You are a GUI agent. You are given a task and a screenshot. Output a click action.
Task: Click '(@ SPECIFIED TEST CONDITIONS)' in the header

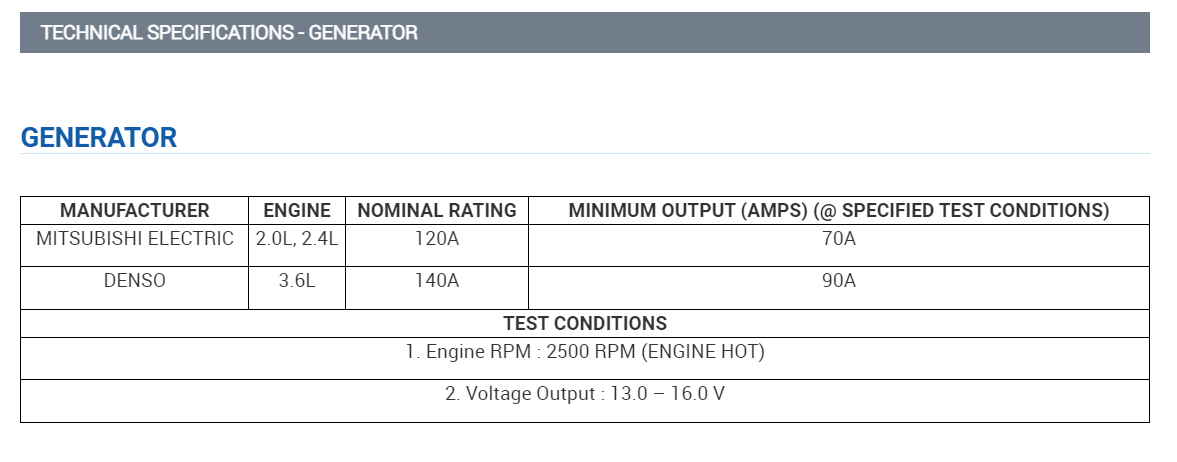[962, 210]
